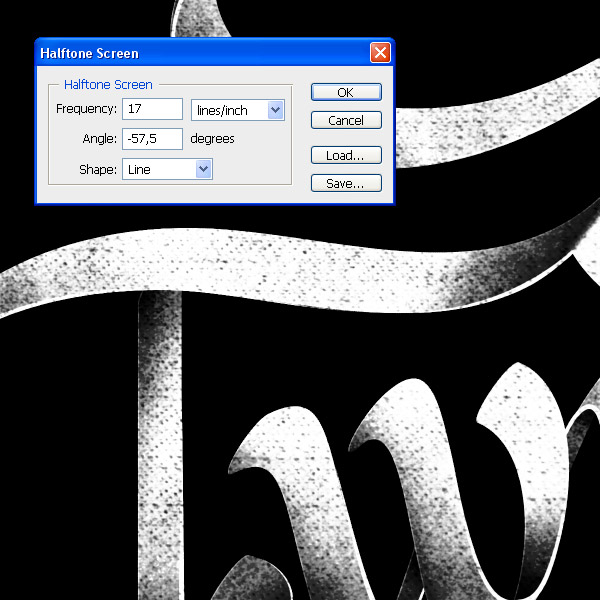Click the Angle input field
Image resolution: width=600 pixels, height=600 pixels.
152,139
